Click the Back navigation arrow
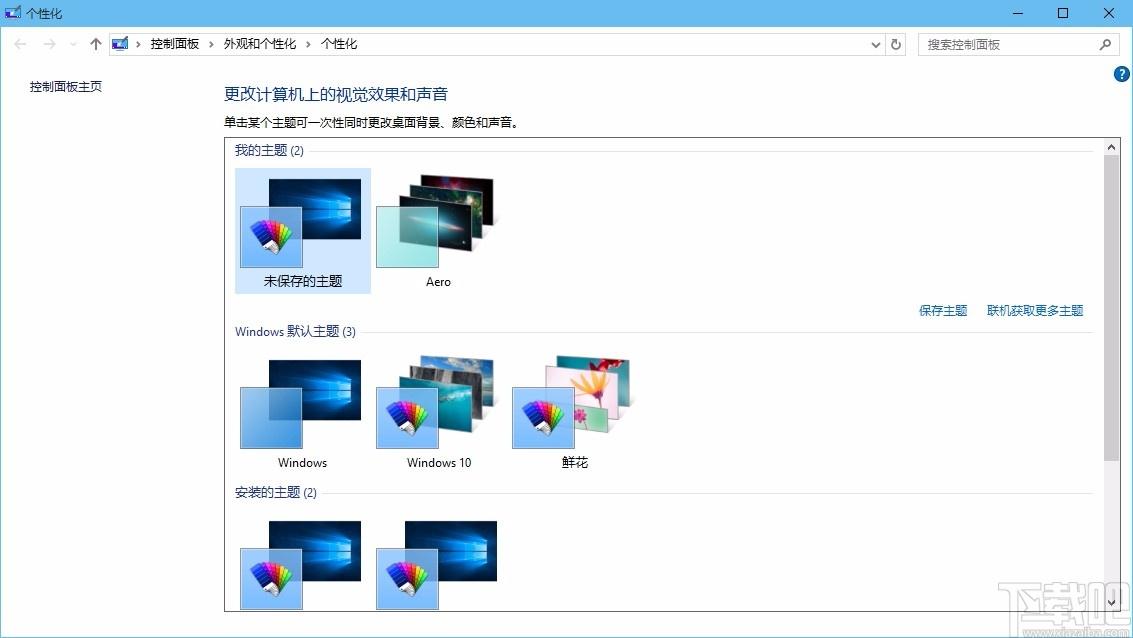 click(x=20, y=44)
